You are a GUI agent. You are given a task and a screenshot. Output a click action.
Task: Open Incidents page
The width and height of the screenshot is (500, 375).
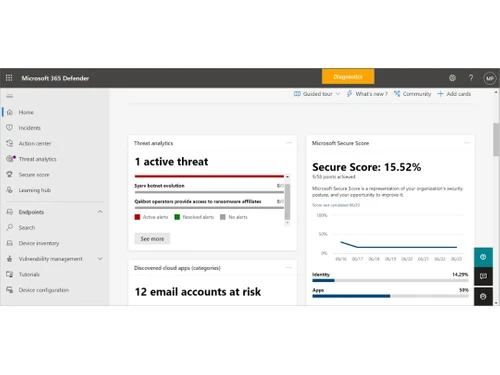click(x=30, y=128)
